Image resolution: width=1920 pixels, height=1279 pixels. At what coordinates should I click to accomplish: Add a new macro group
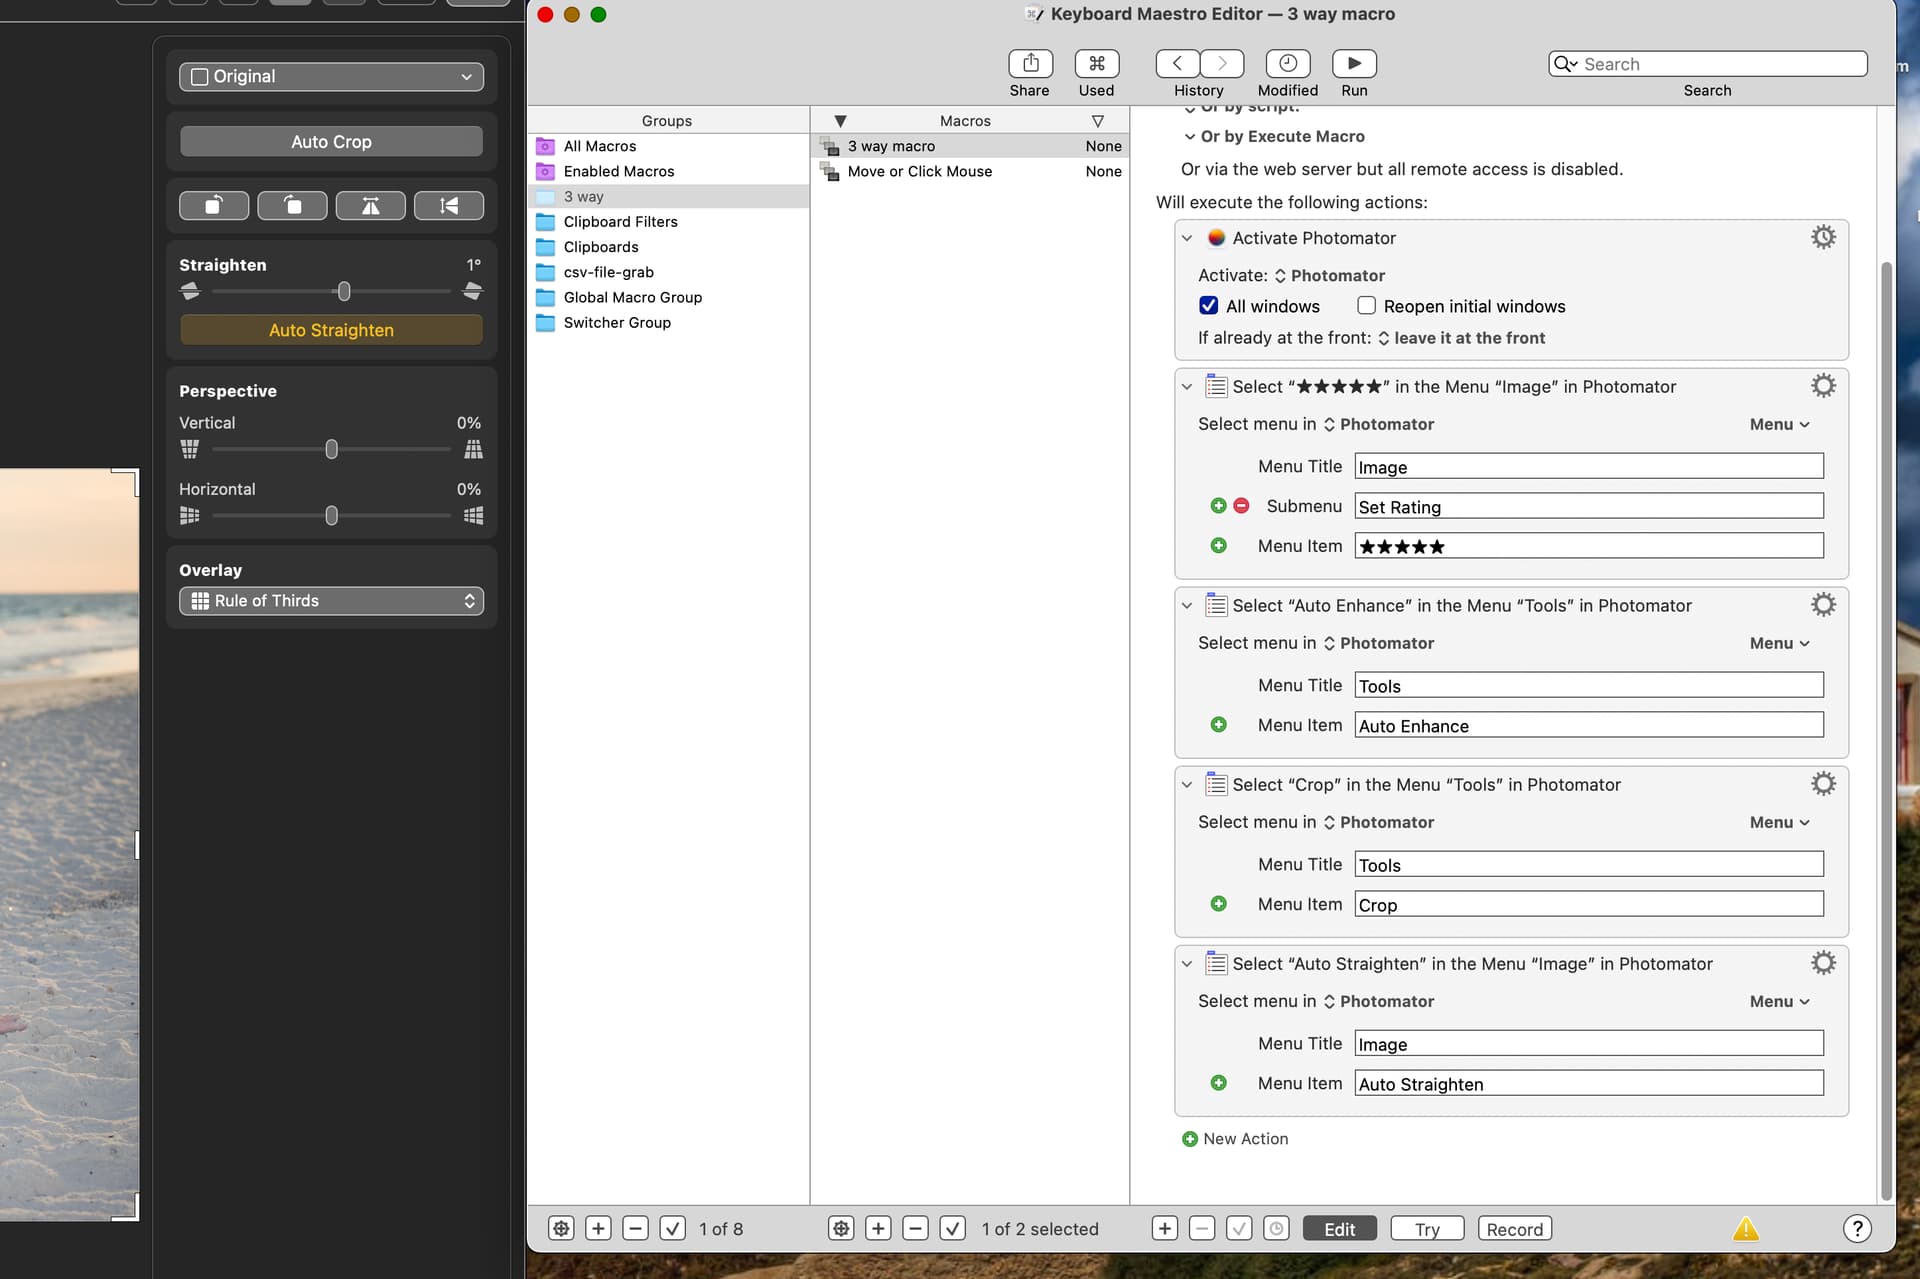pyautogui.click(x=598, y=1229)
